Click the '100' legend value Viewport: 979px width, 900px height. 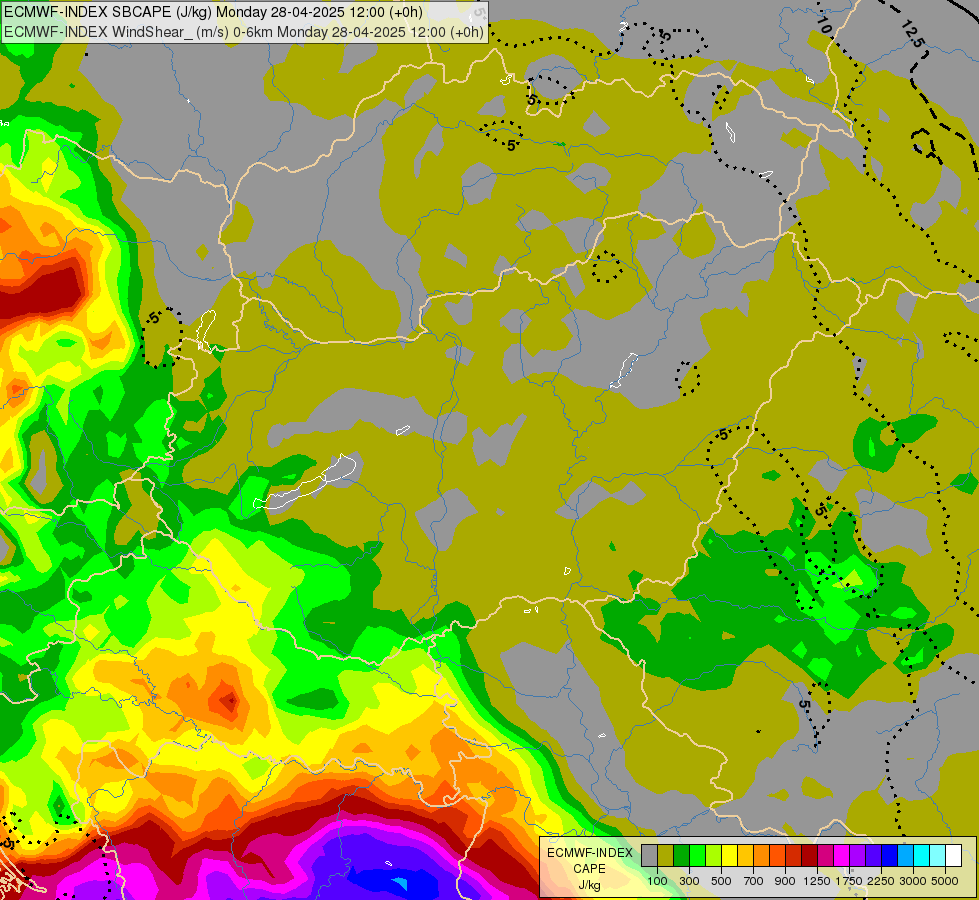(657, 881)
